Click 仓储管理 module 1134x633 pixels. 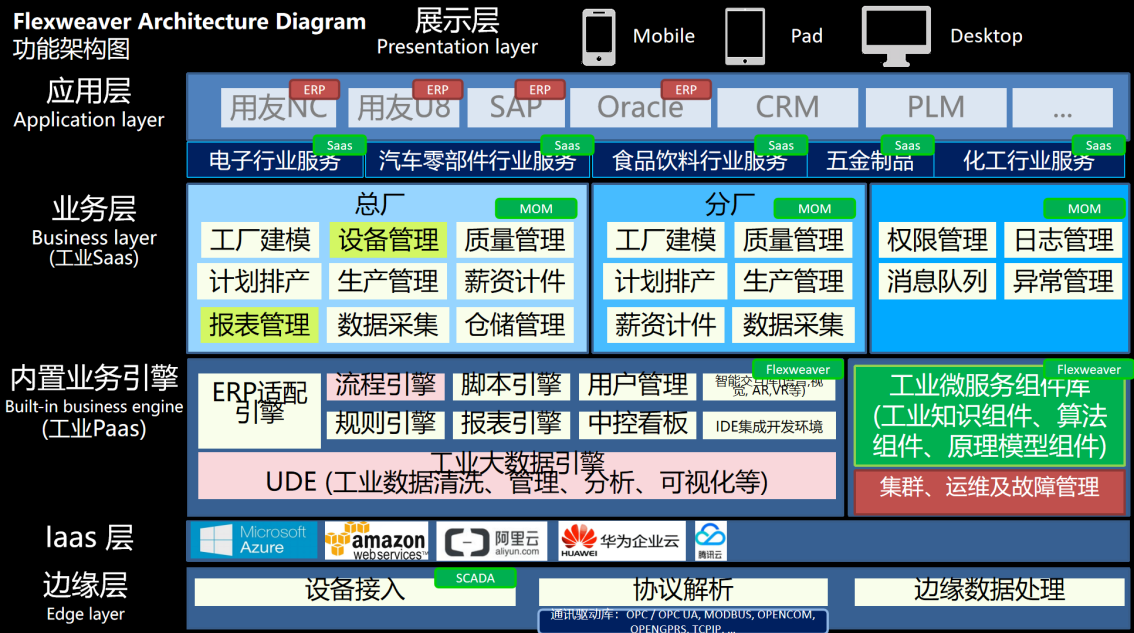pyautogui.click(x=514, y=325)
